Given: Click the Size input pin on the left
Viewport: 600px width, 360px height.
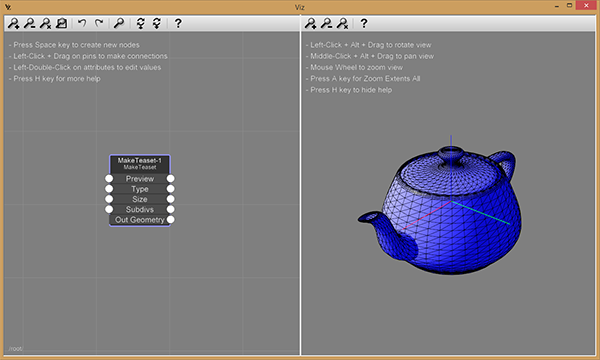Looking at the screenshot, I should 109,199.
